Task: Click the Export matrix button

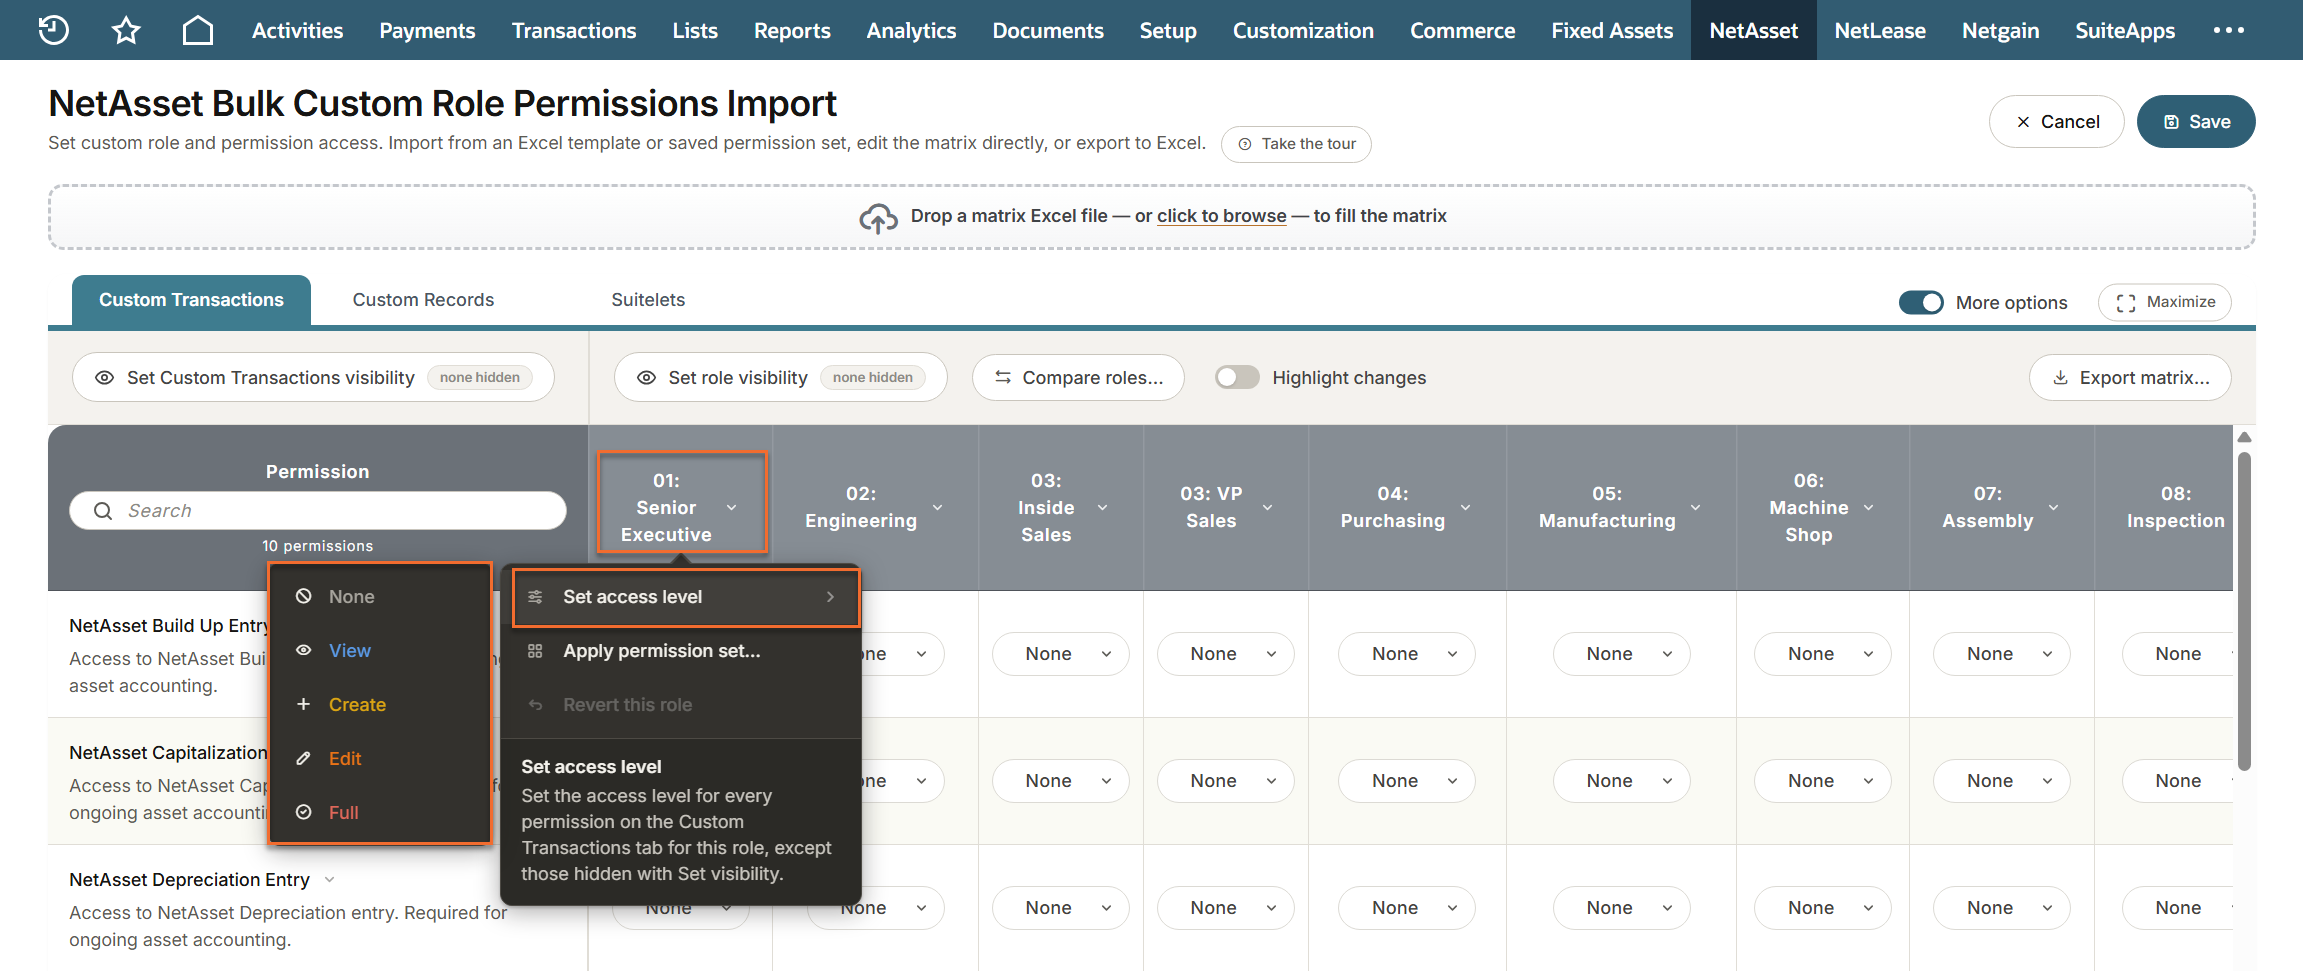Action: point(2130,378)
